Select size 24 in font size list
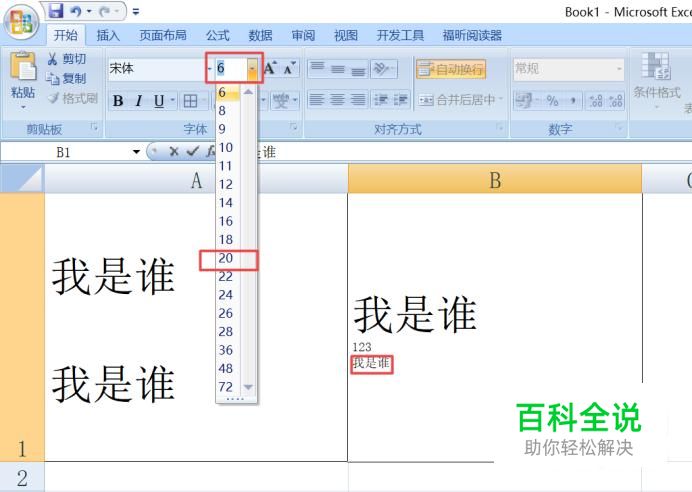This screenshot has height=492, width=692. point(226,295)
